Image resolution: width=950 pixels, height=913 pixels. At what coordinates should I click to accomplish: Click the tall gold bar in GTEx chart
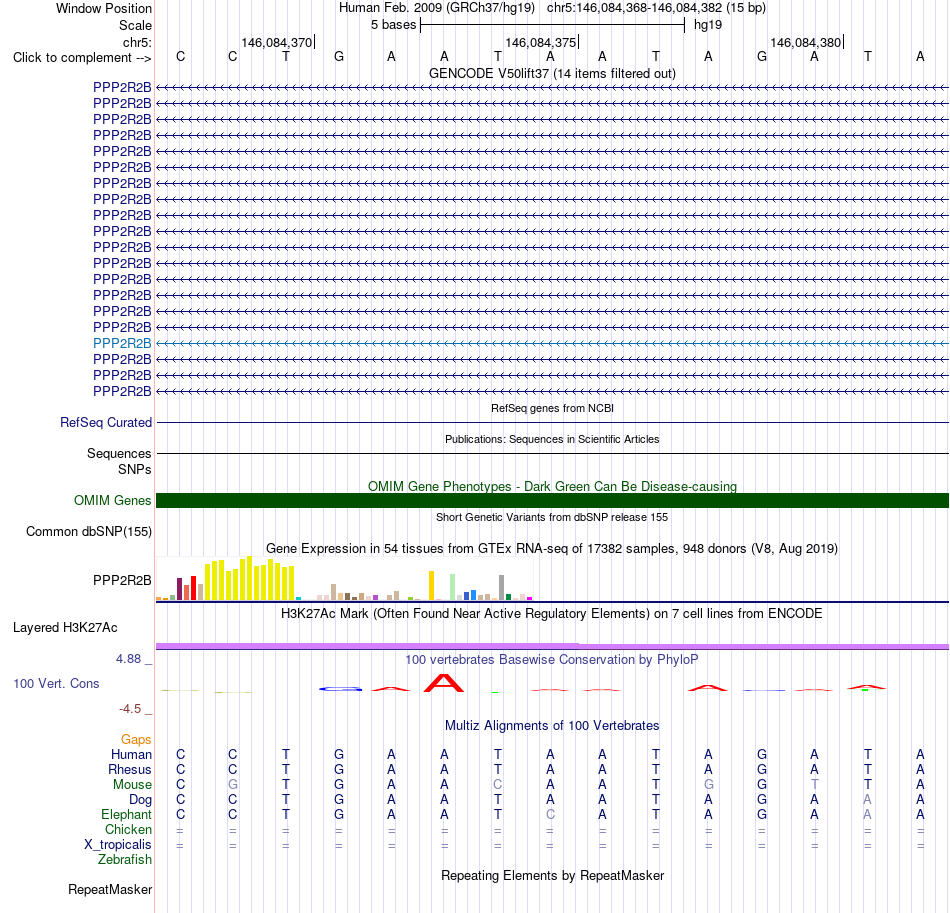[x=431, y=585]
